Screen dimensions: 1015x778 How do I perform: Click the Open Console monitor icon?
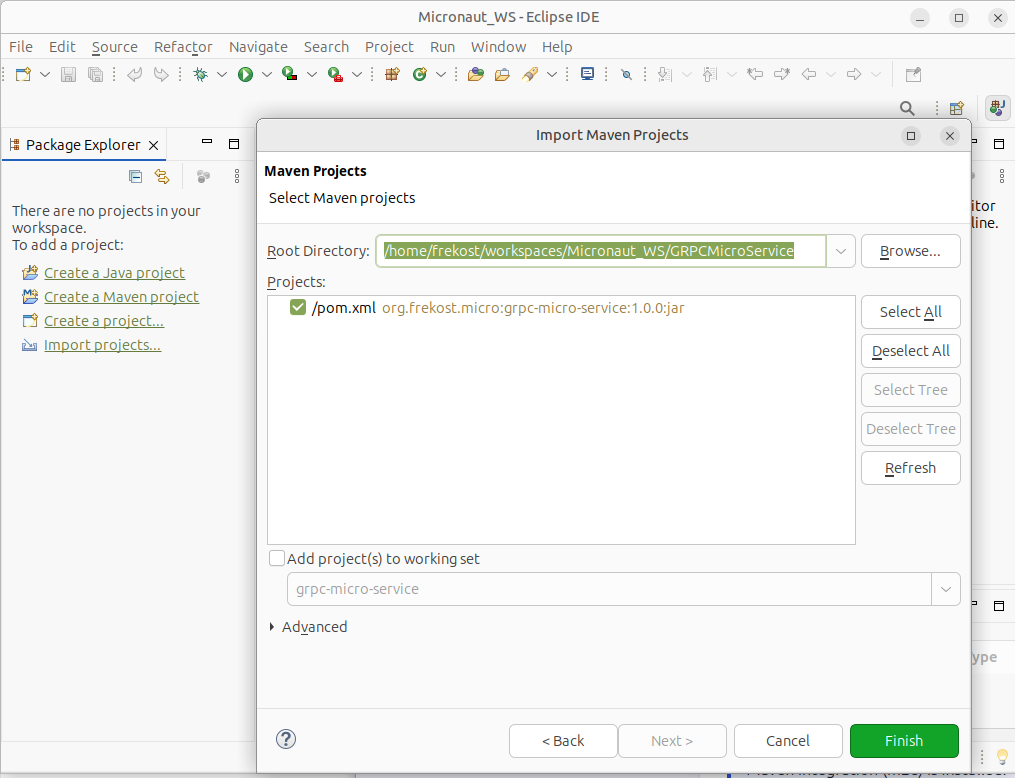coord(587,74)
